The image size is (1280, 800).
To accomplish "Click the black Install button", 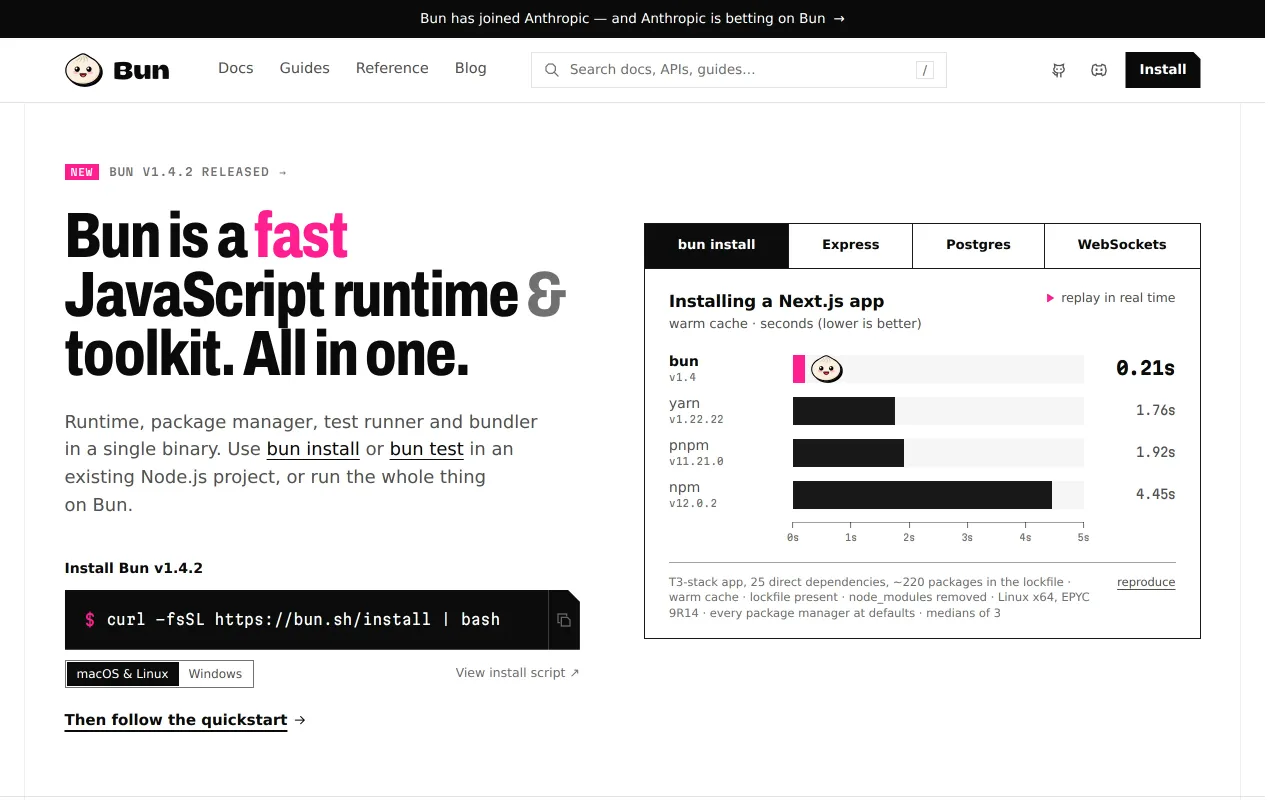I will click(x=1163, y=70).
